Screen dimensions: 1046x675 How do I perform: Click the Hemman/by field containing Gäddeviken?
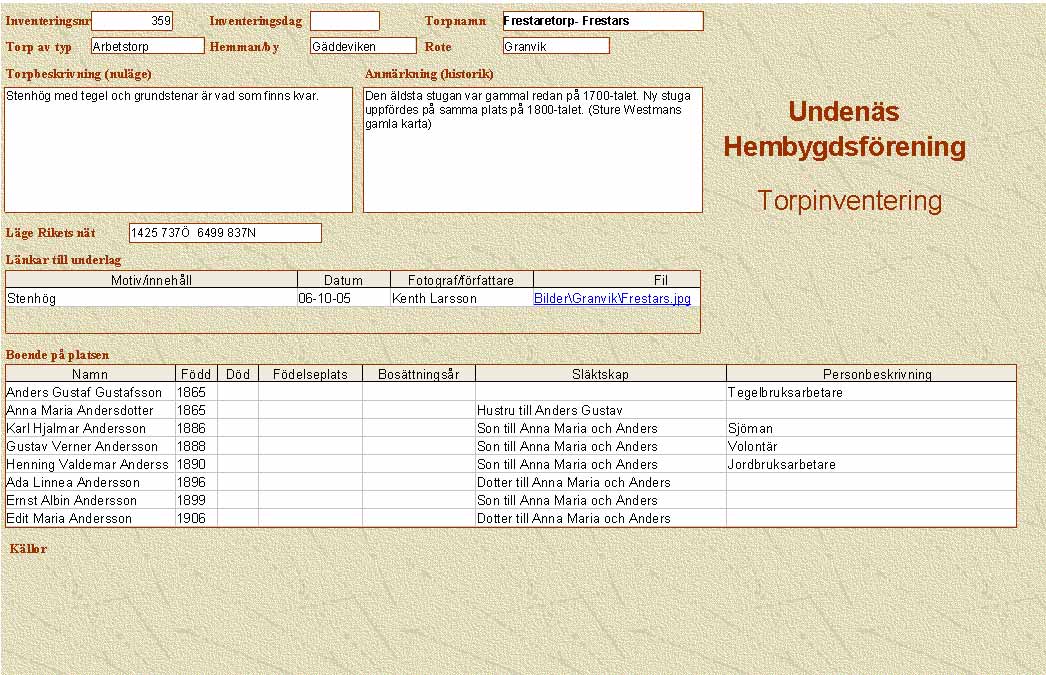(x=362, y=46)
